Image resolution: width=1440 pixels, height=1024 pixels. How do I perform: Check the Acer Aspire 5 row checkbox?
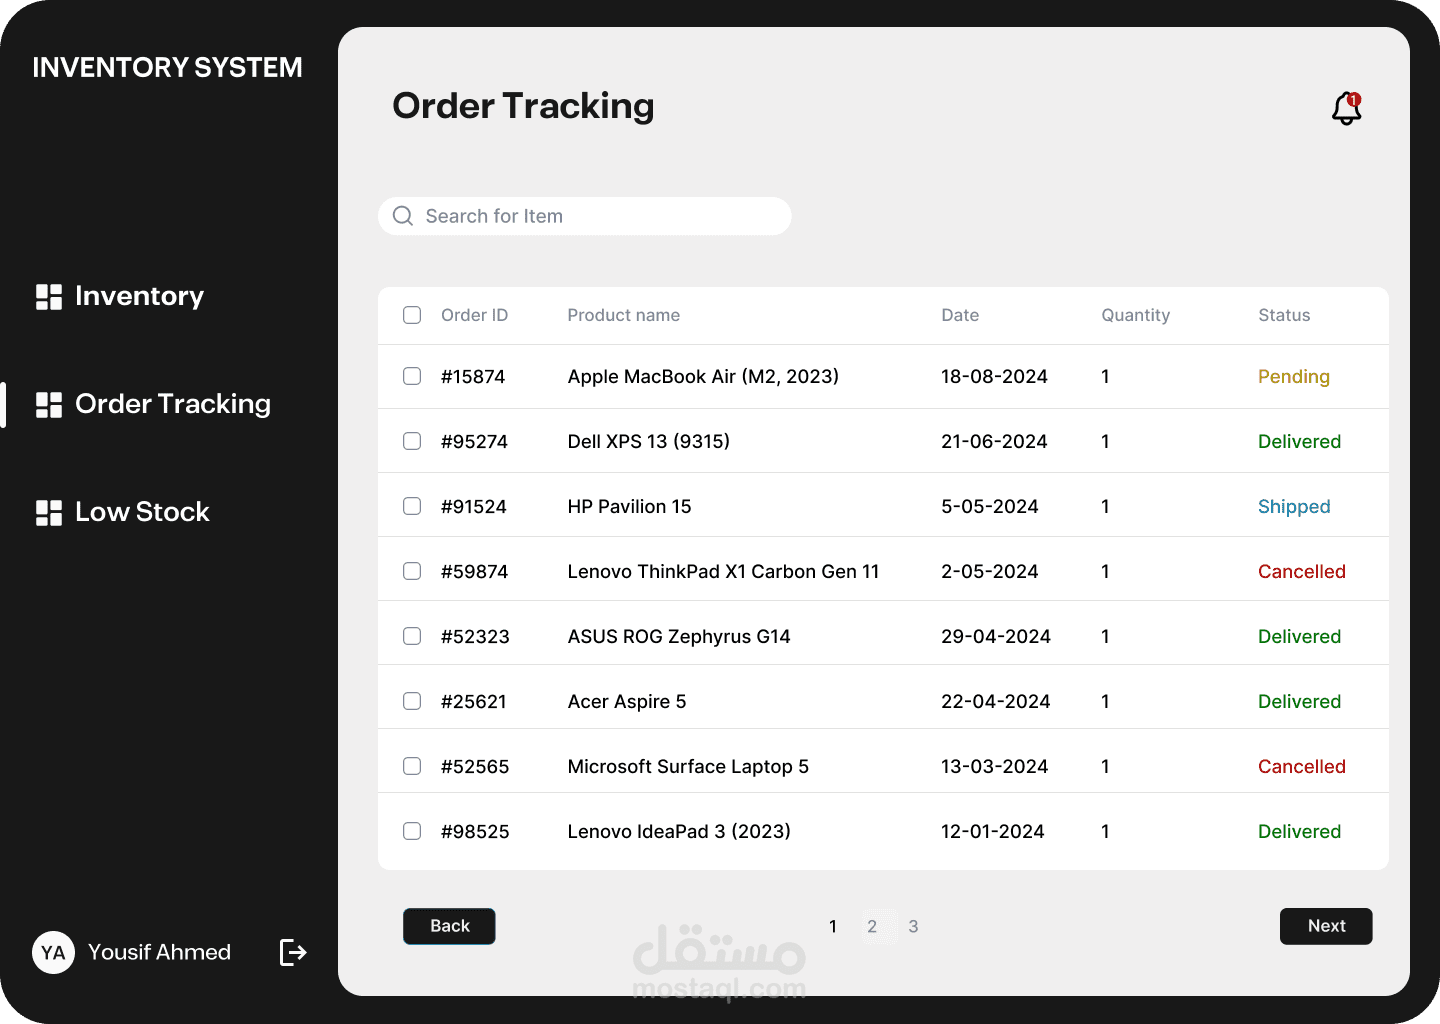(x=412, y=701)
